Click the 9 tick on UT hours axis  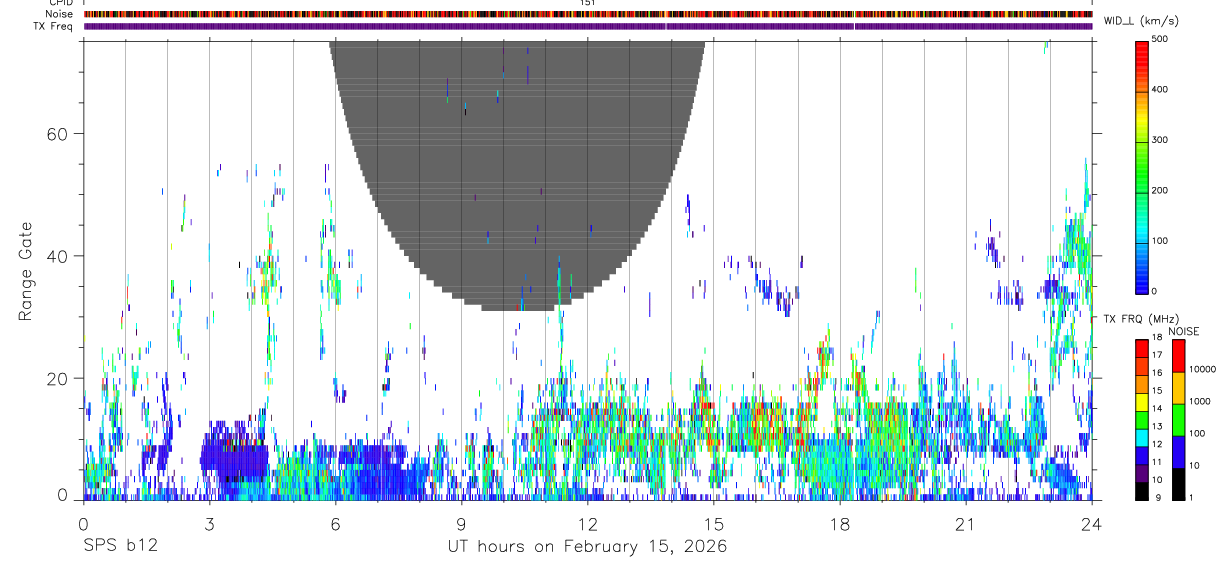[461, 524]
